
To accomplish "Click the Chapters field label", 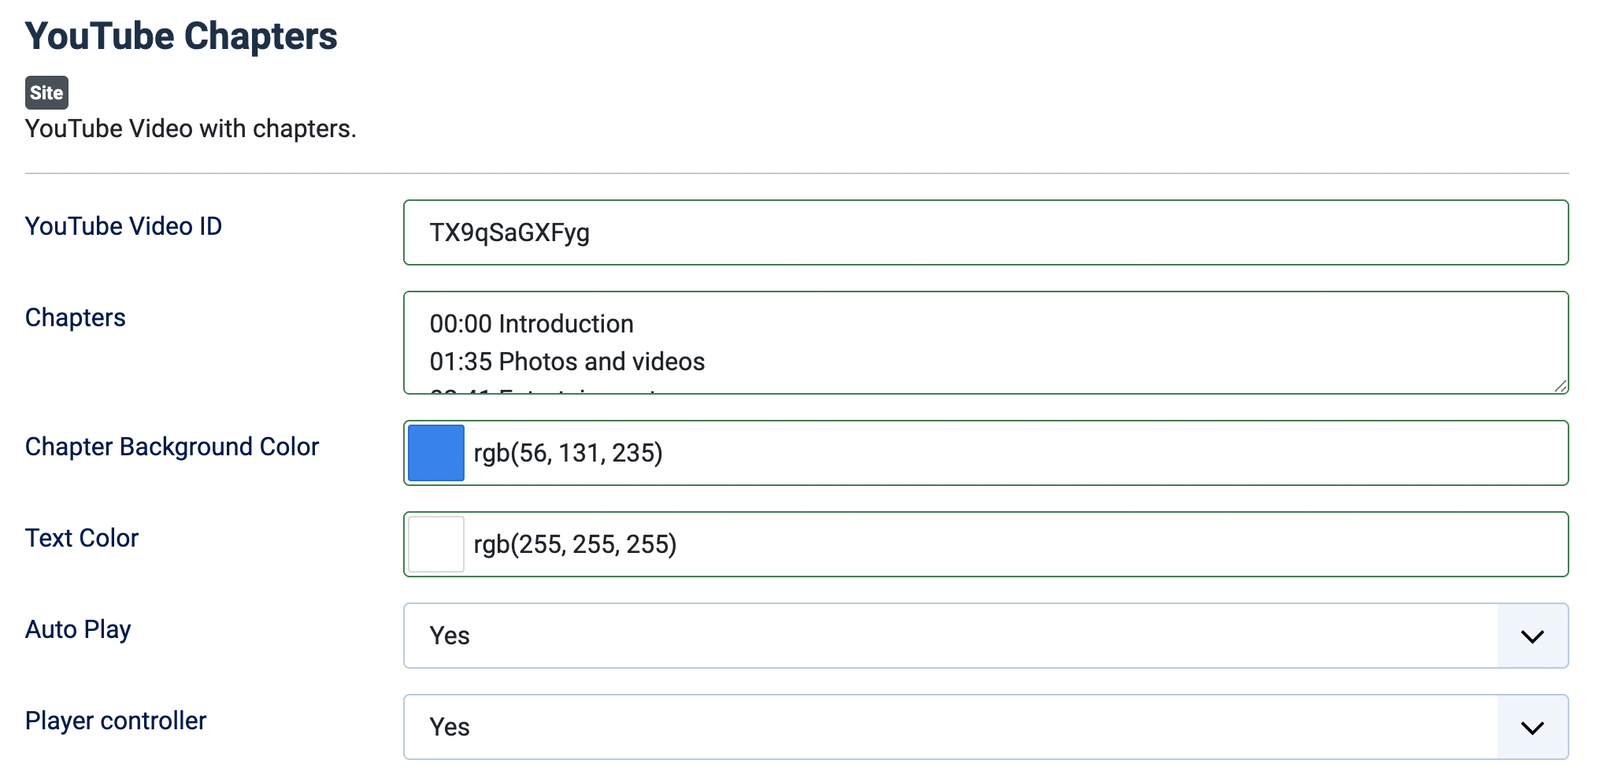I will click(x=75, y=318).
